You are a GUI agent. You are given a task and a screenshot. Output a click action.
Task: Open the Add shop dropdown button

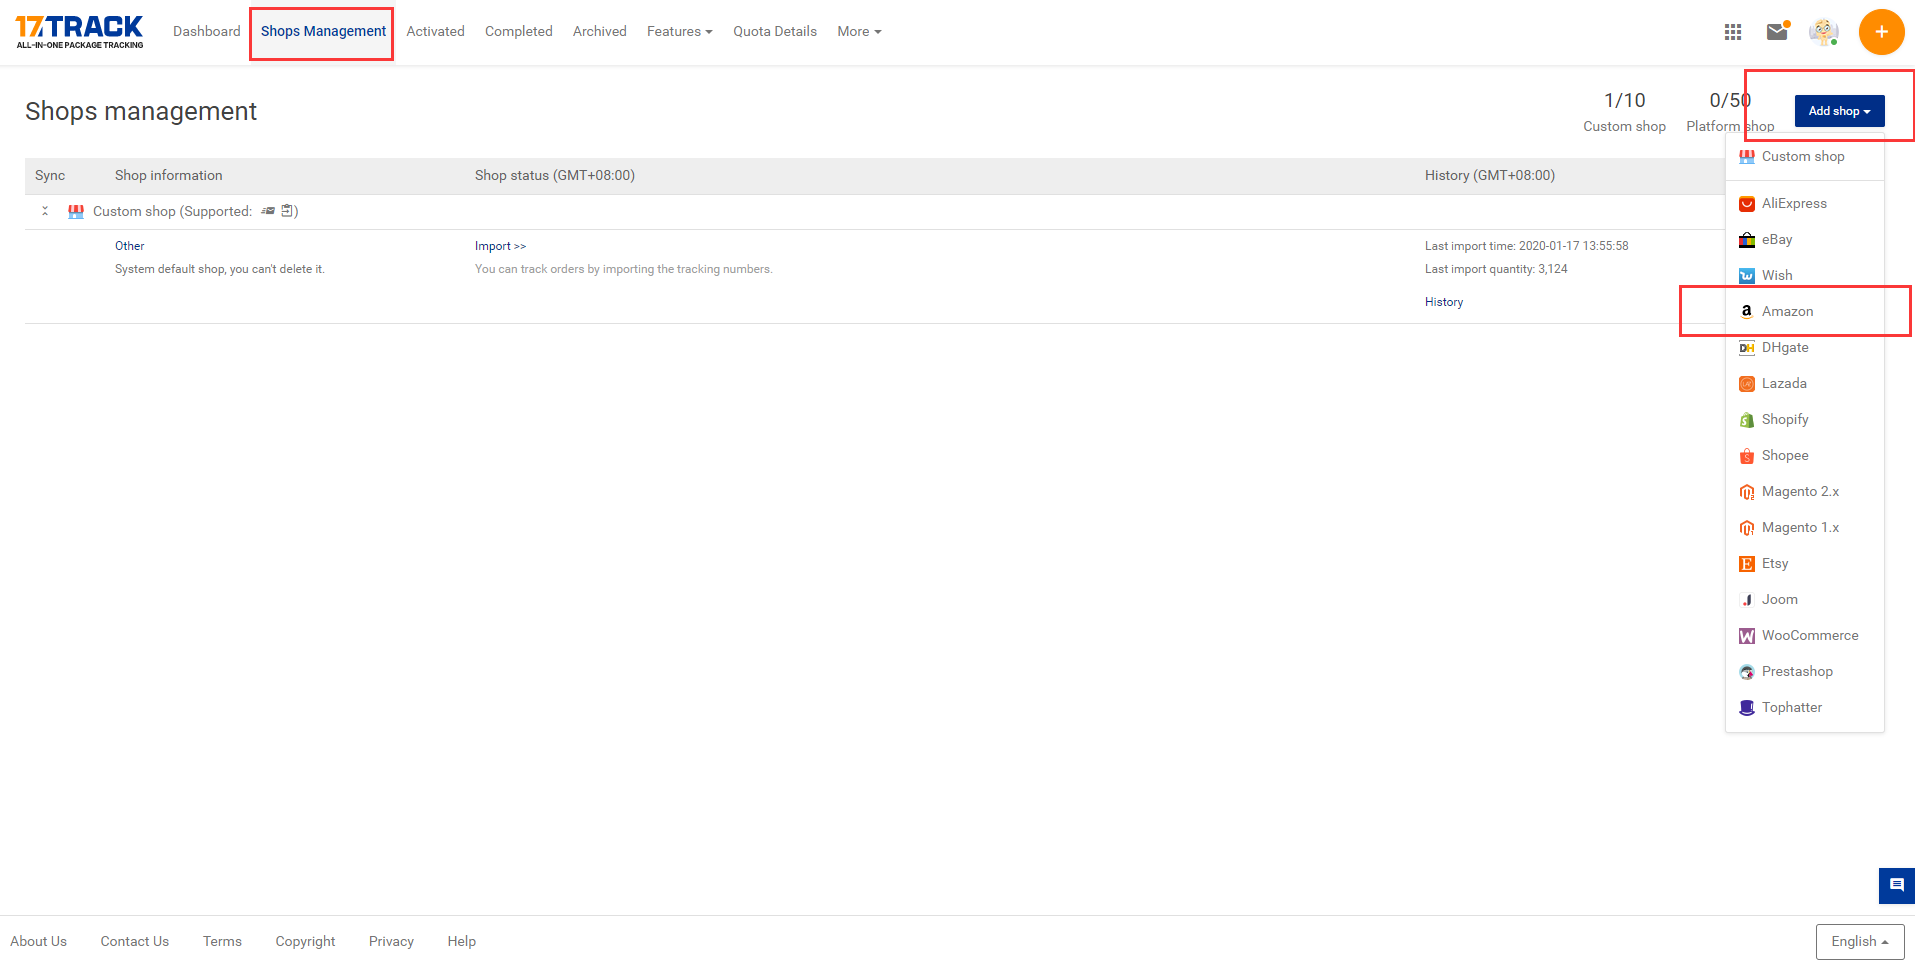(1839, 111)
